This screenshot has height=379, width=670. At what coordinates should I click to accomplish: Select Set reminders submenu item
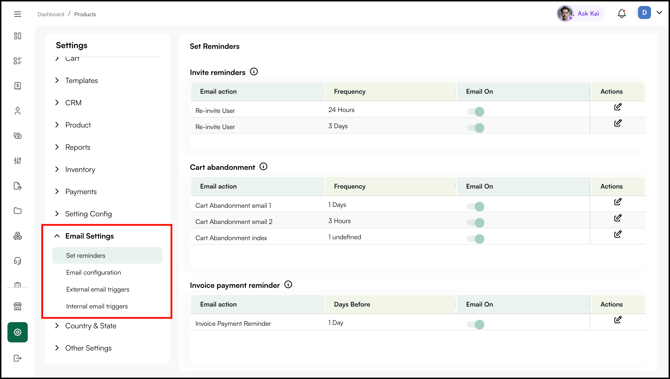[107, 256]
